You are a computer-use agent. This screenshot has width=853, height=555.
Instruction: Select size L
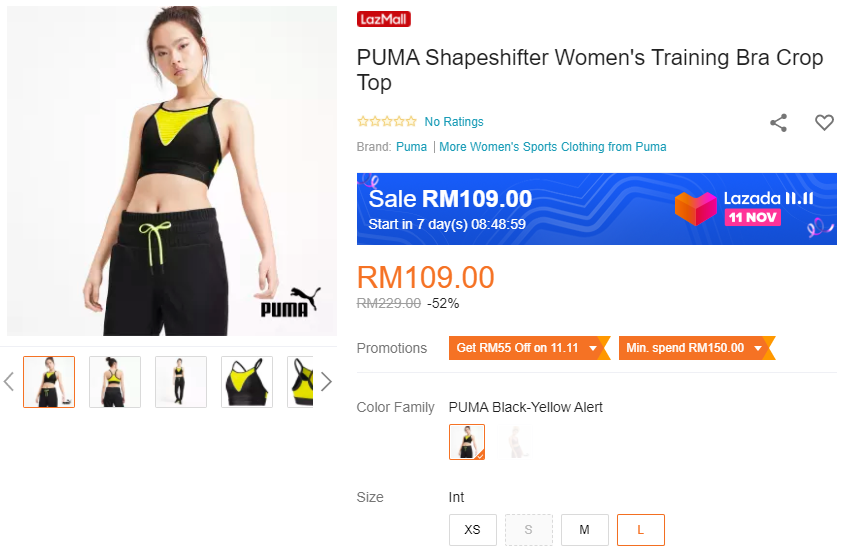click(641, 529)
